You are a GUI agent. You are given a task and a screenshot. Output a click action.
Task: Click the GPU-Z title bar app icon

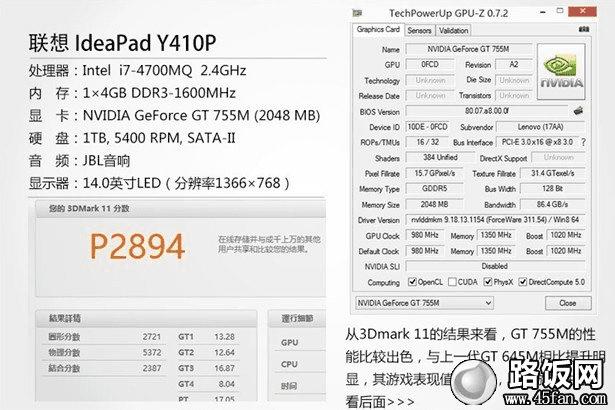[357, 13]
